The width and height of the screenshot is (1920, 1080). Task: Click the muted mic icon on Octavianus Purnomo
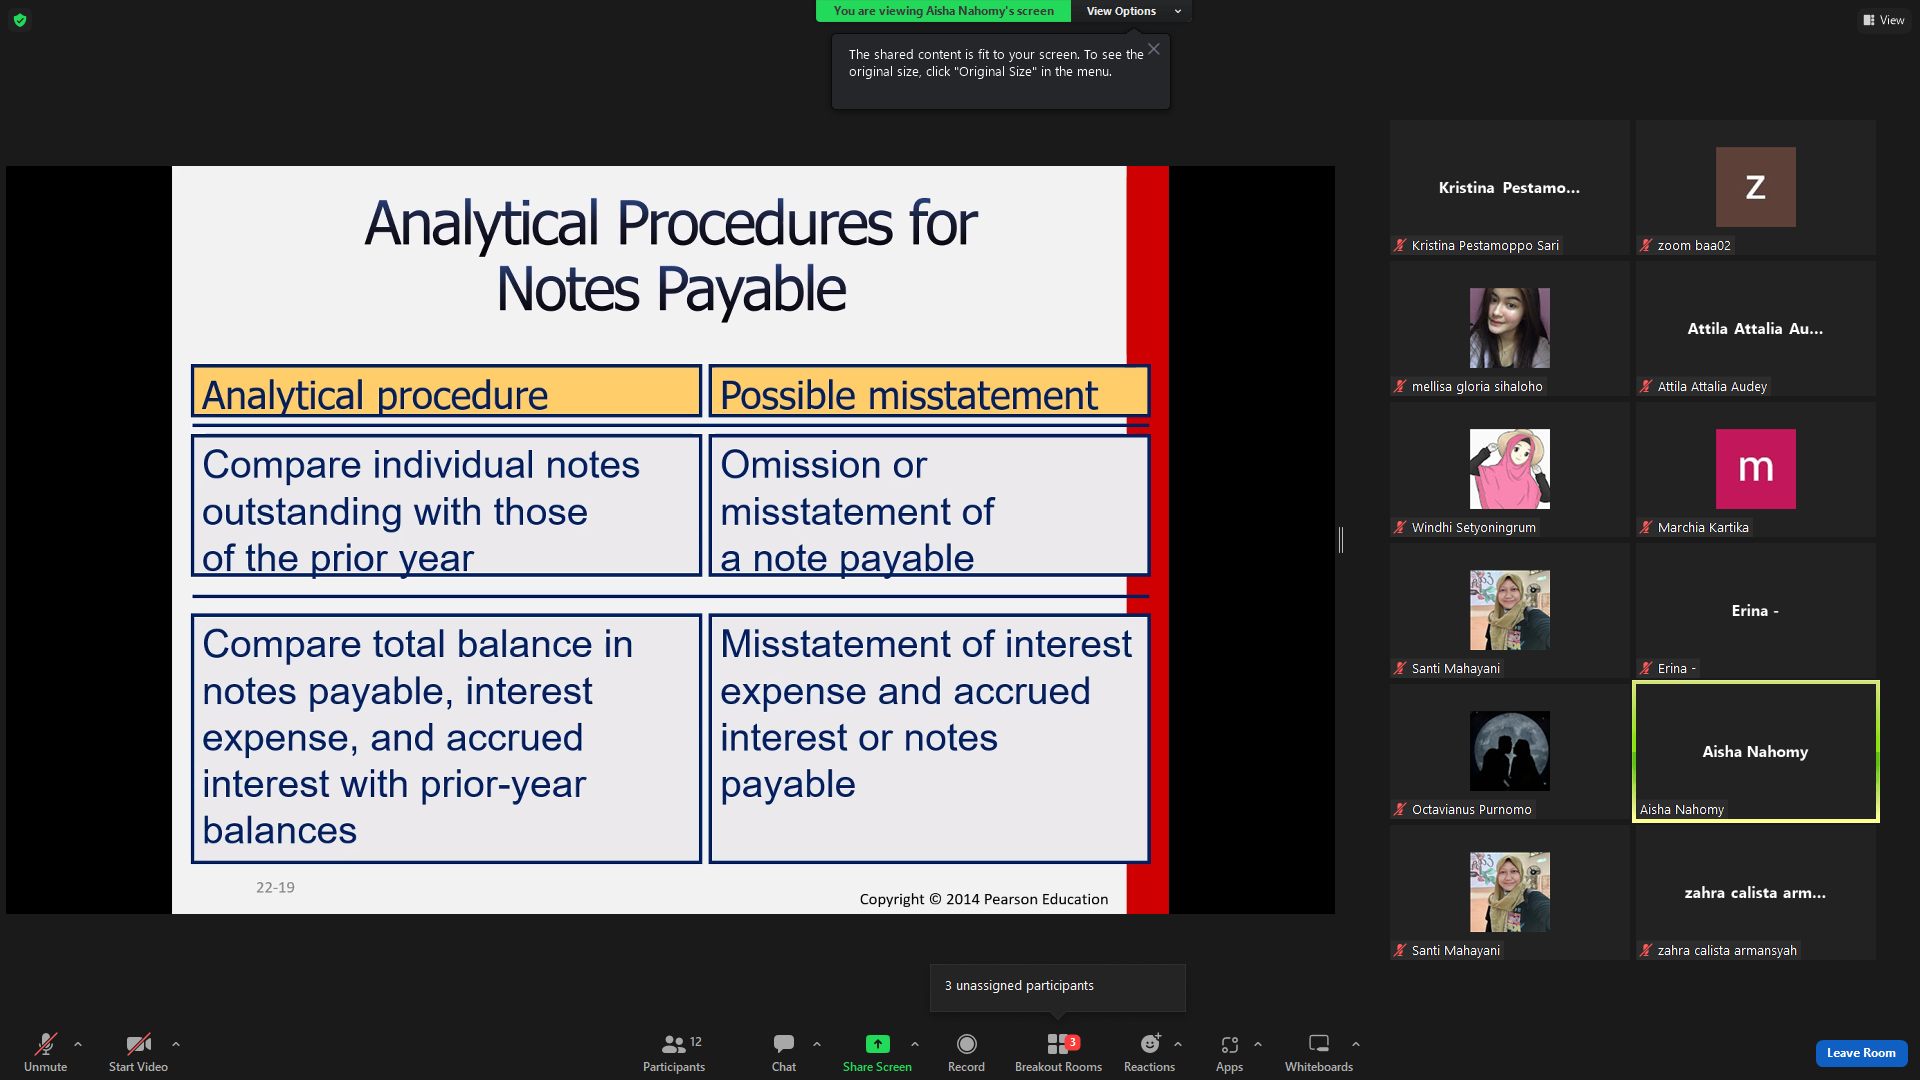click(1400, 809)
